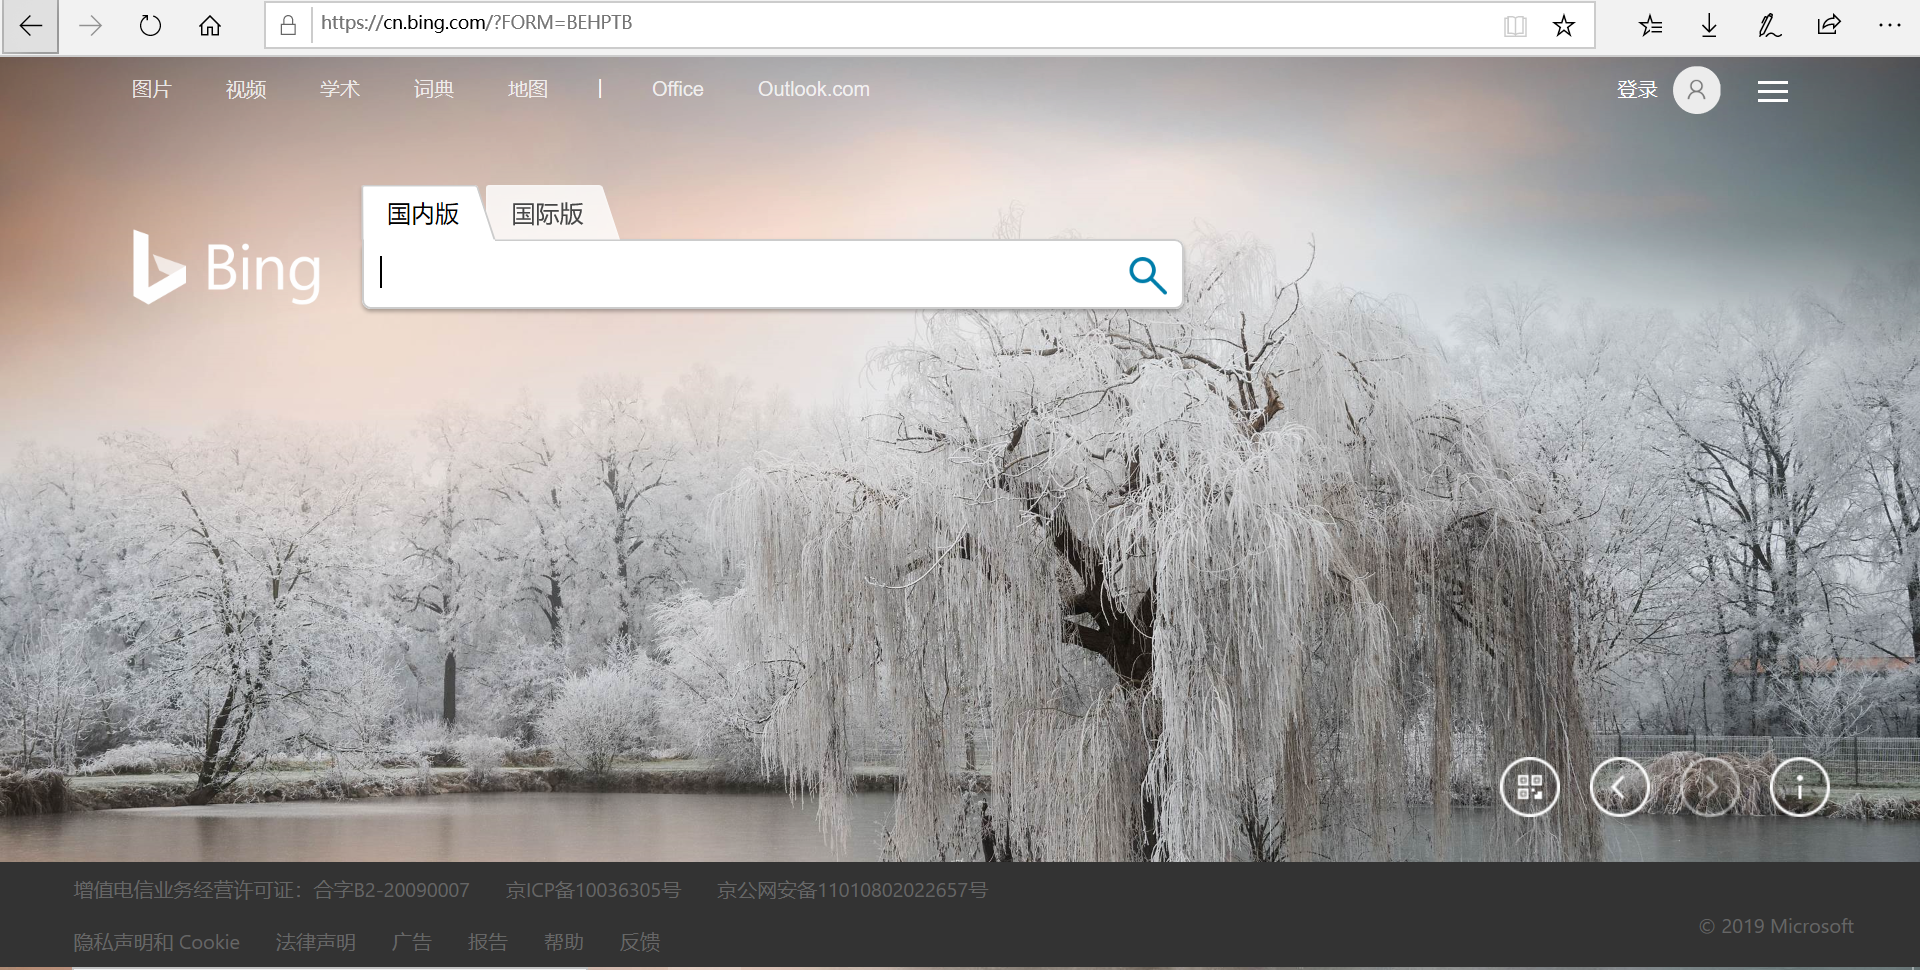Refresh the current page

150,26
